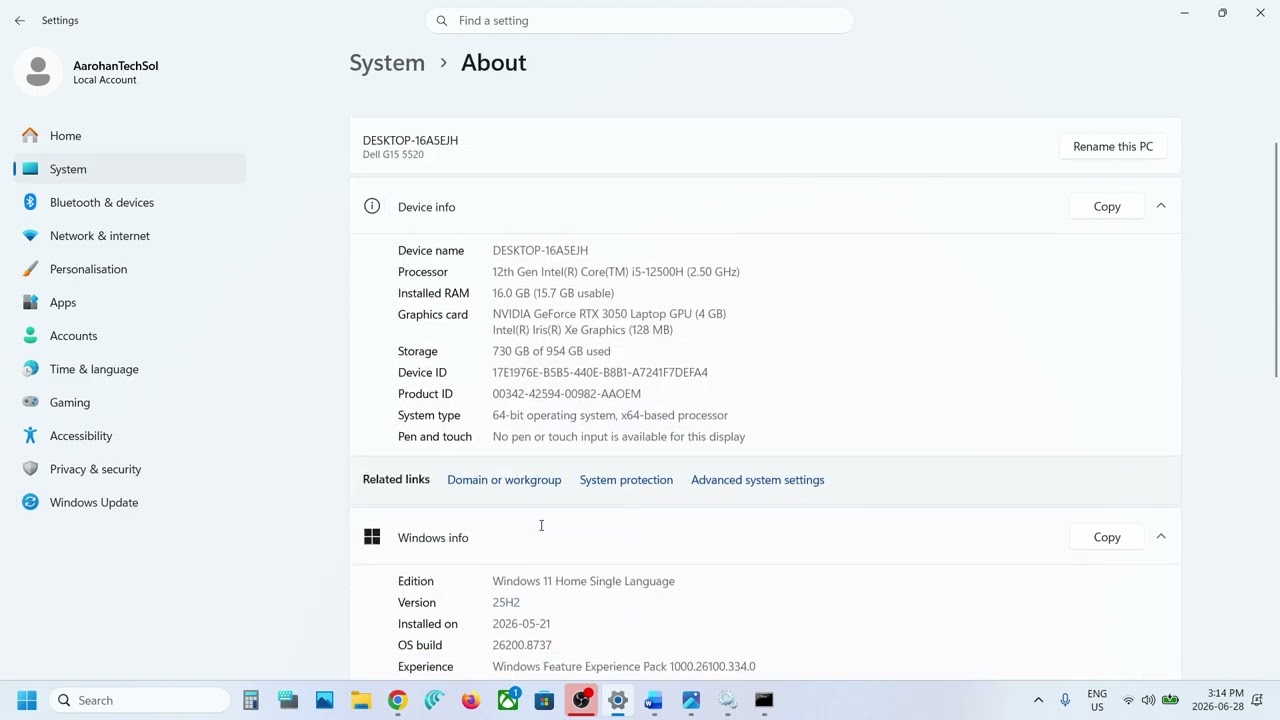Open File Explorer from the taskbar
The width and height of the screenshot is (1280, 720).
click(361, 700)
